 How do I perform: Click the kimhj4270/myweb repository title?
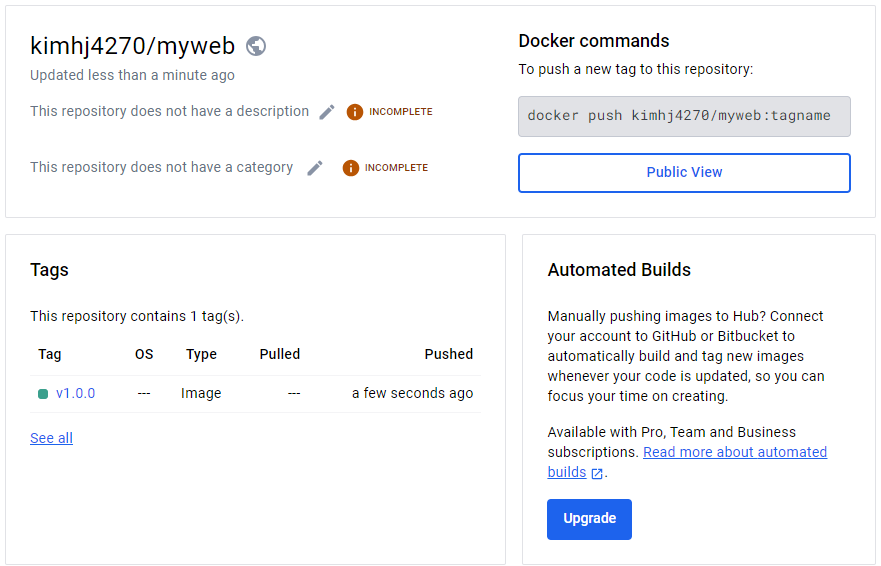tap(132, 46)
